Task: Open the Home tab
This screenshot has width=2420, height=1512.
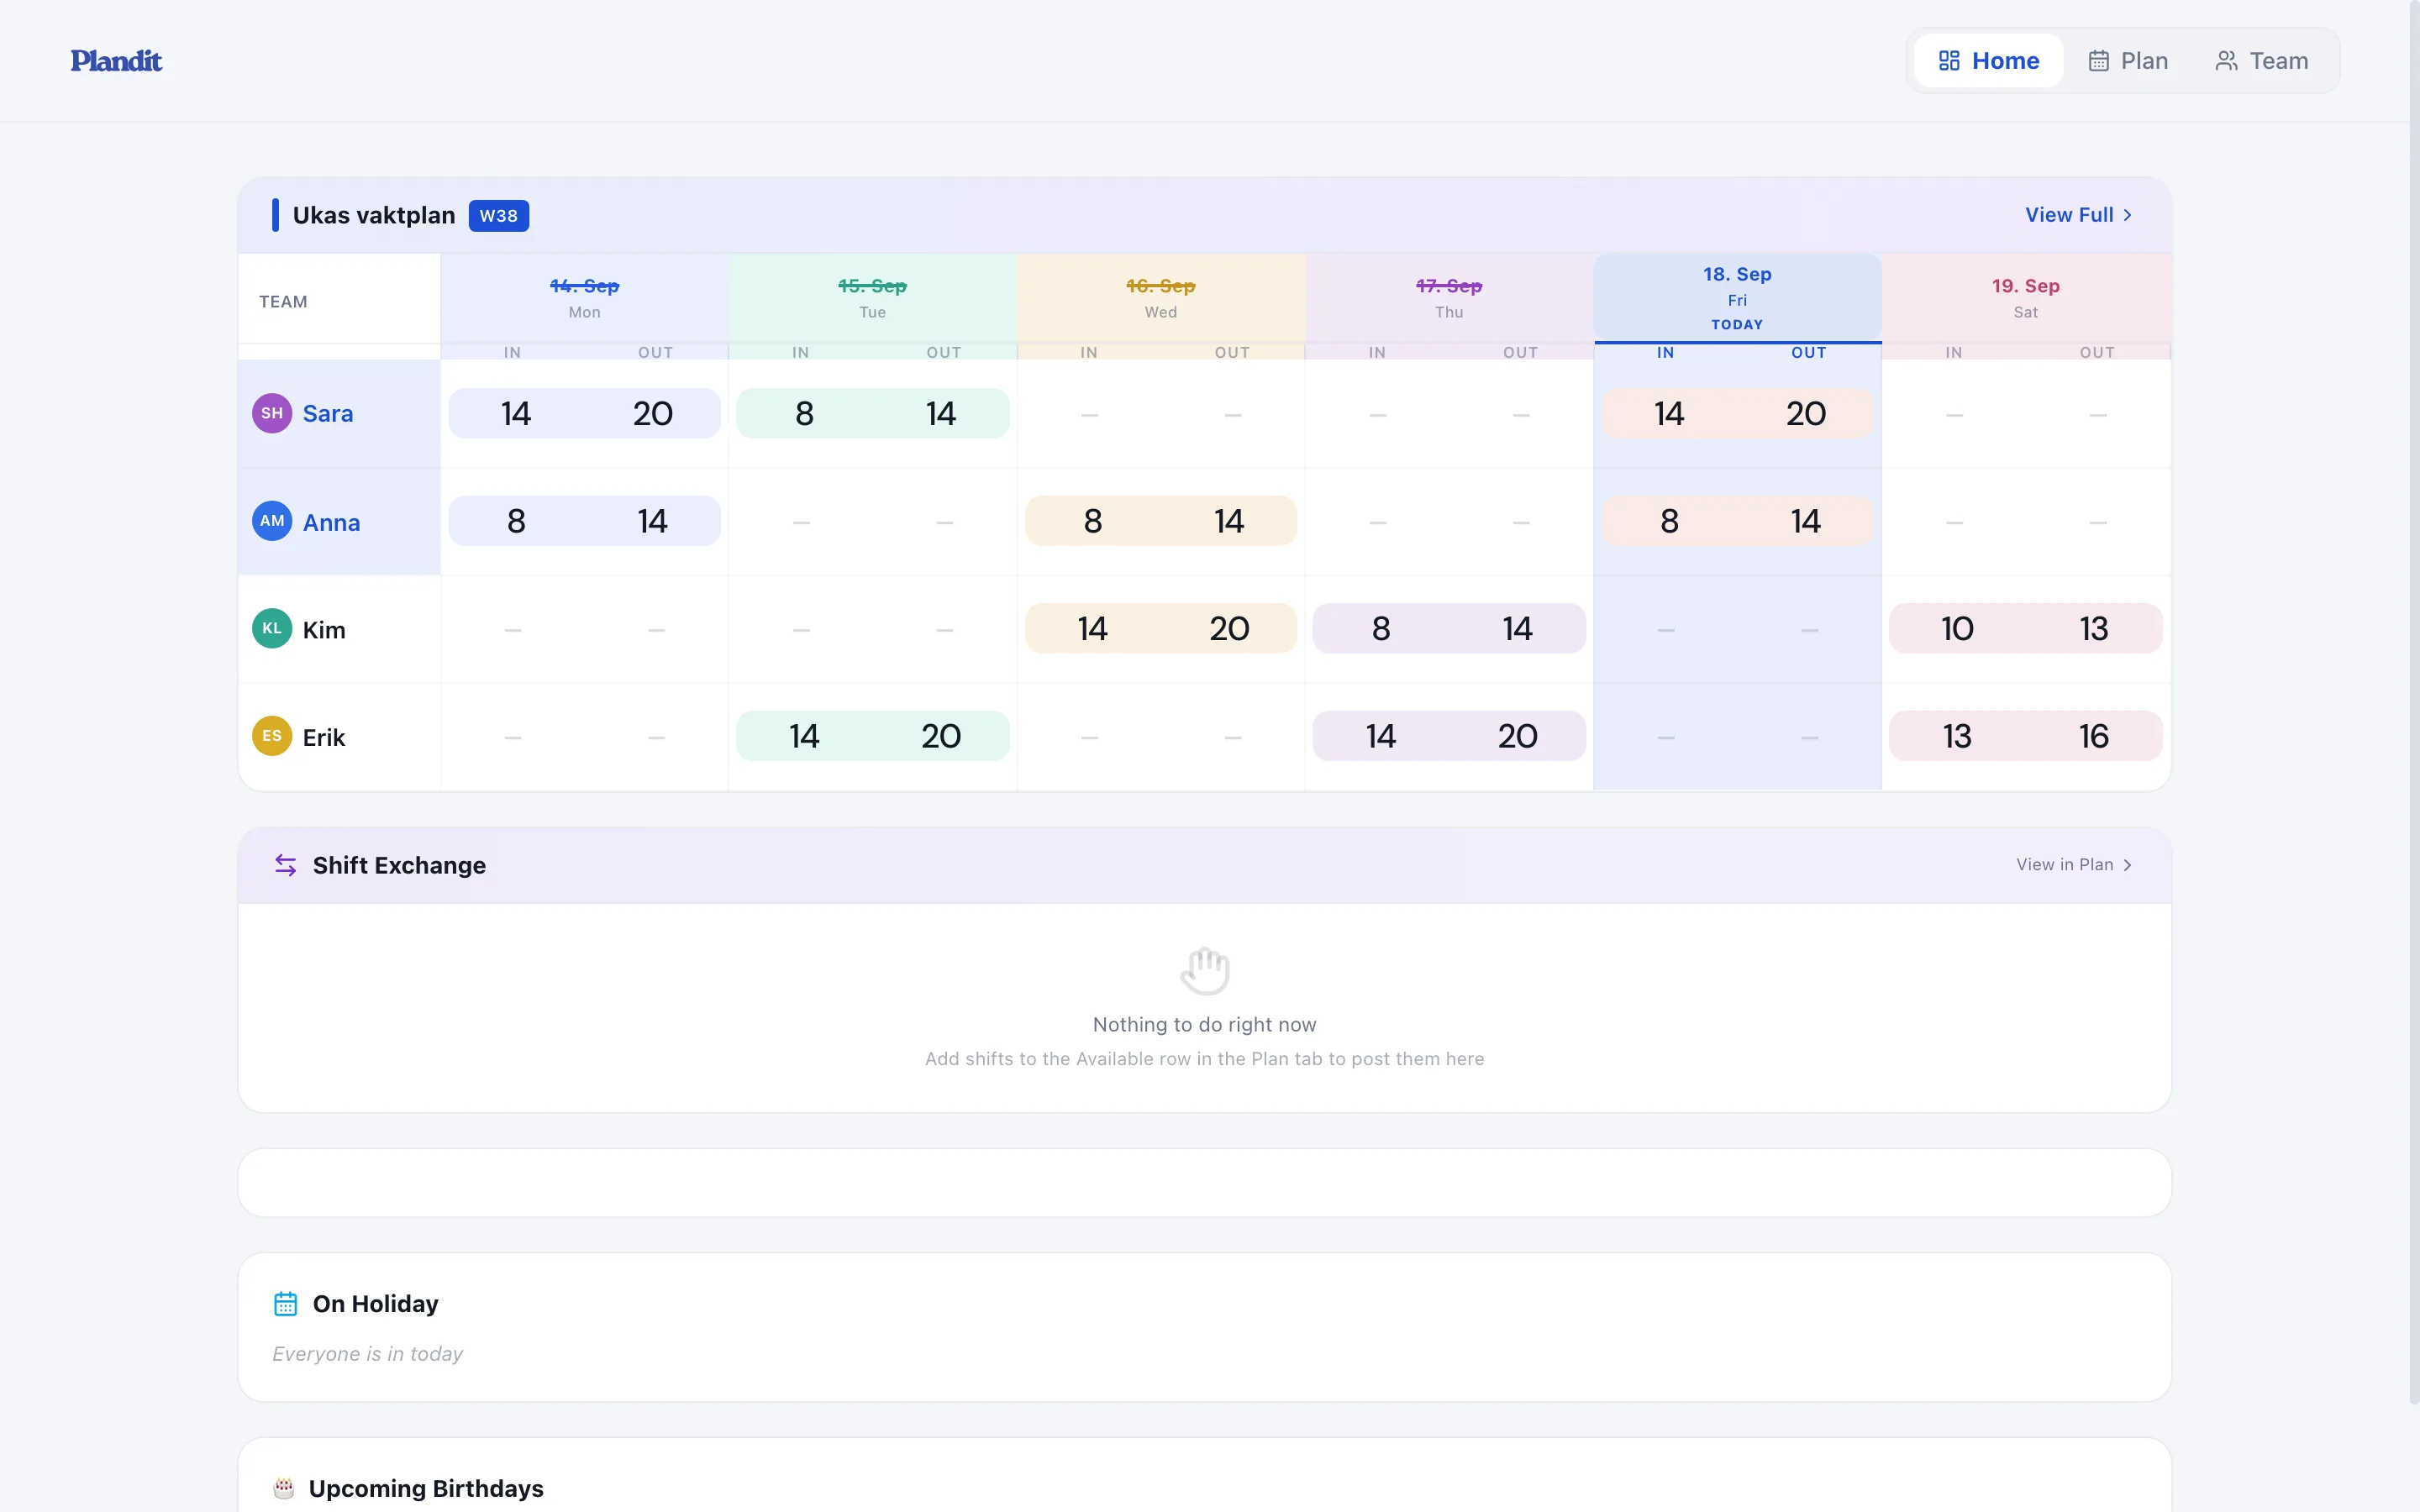Action: [x=1988, y=61]
